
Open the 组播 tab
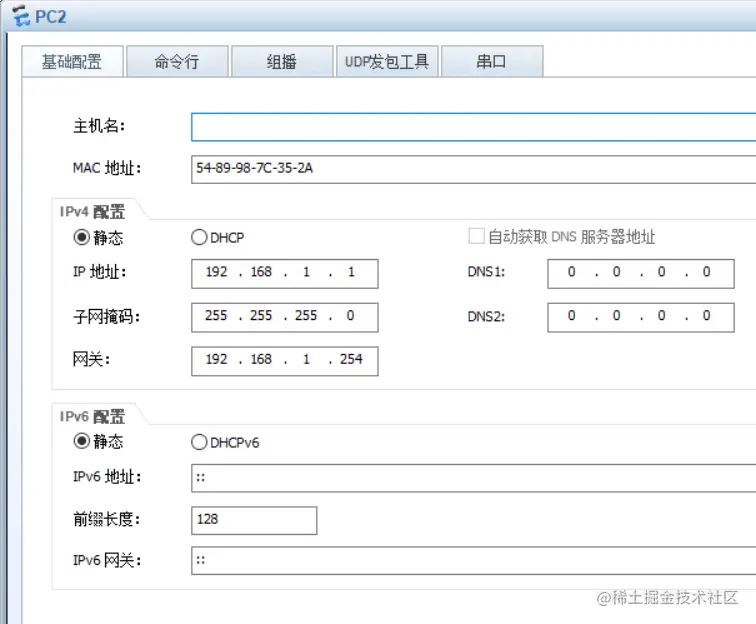coord(282,61)
